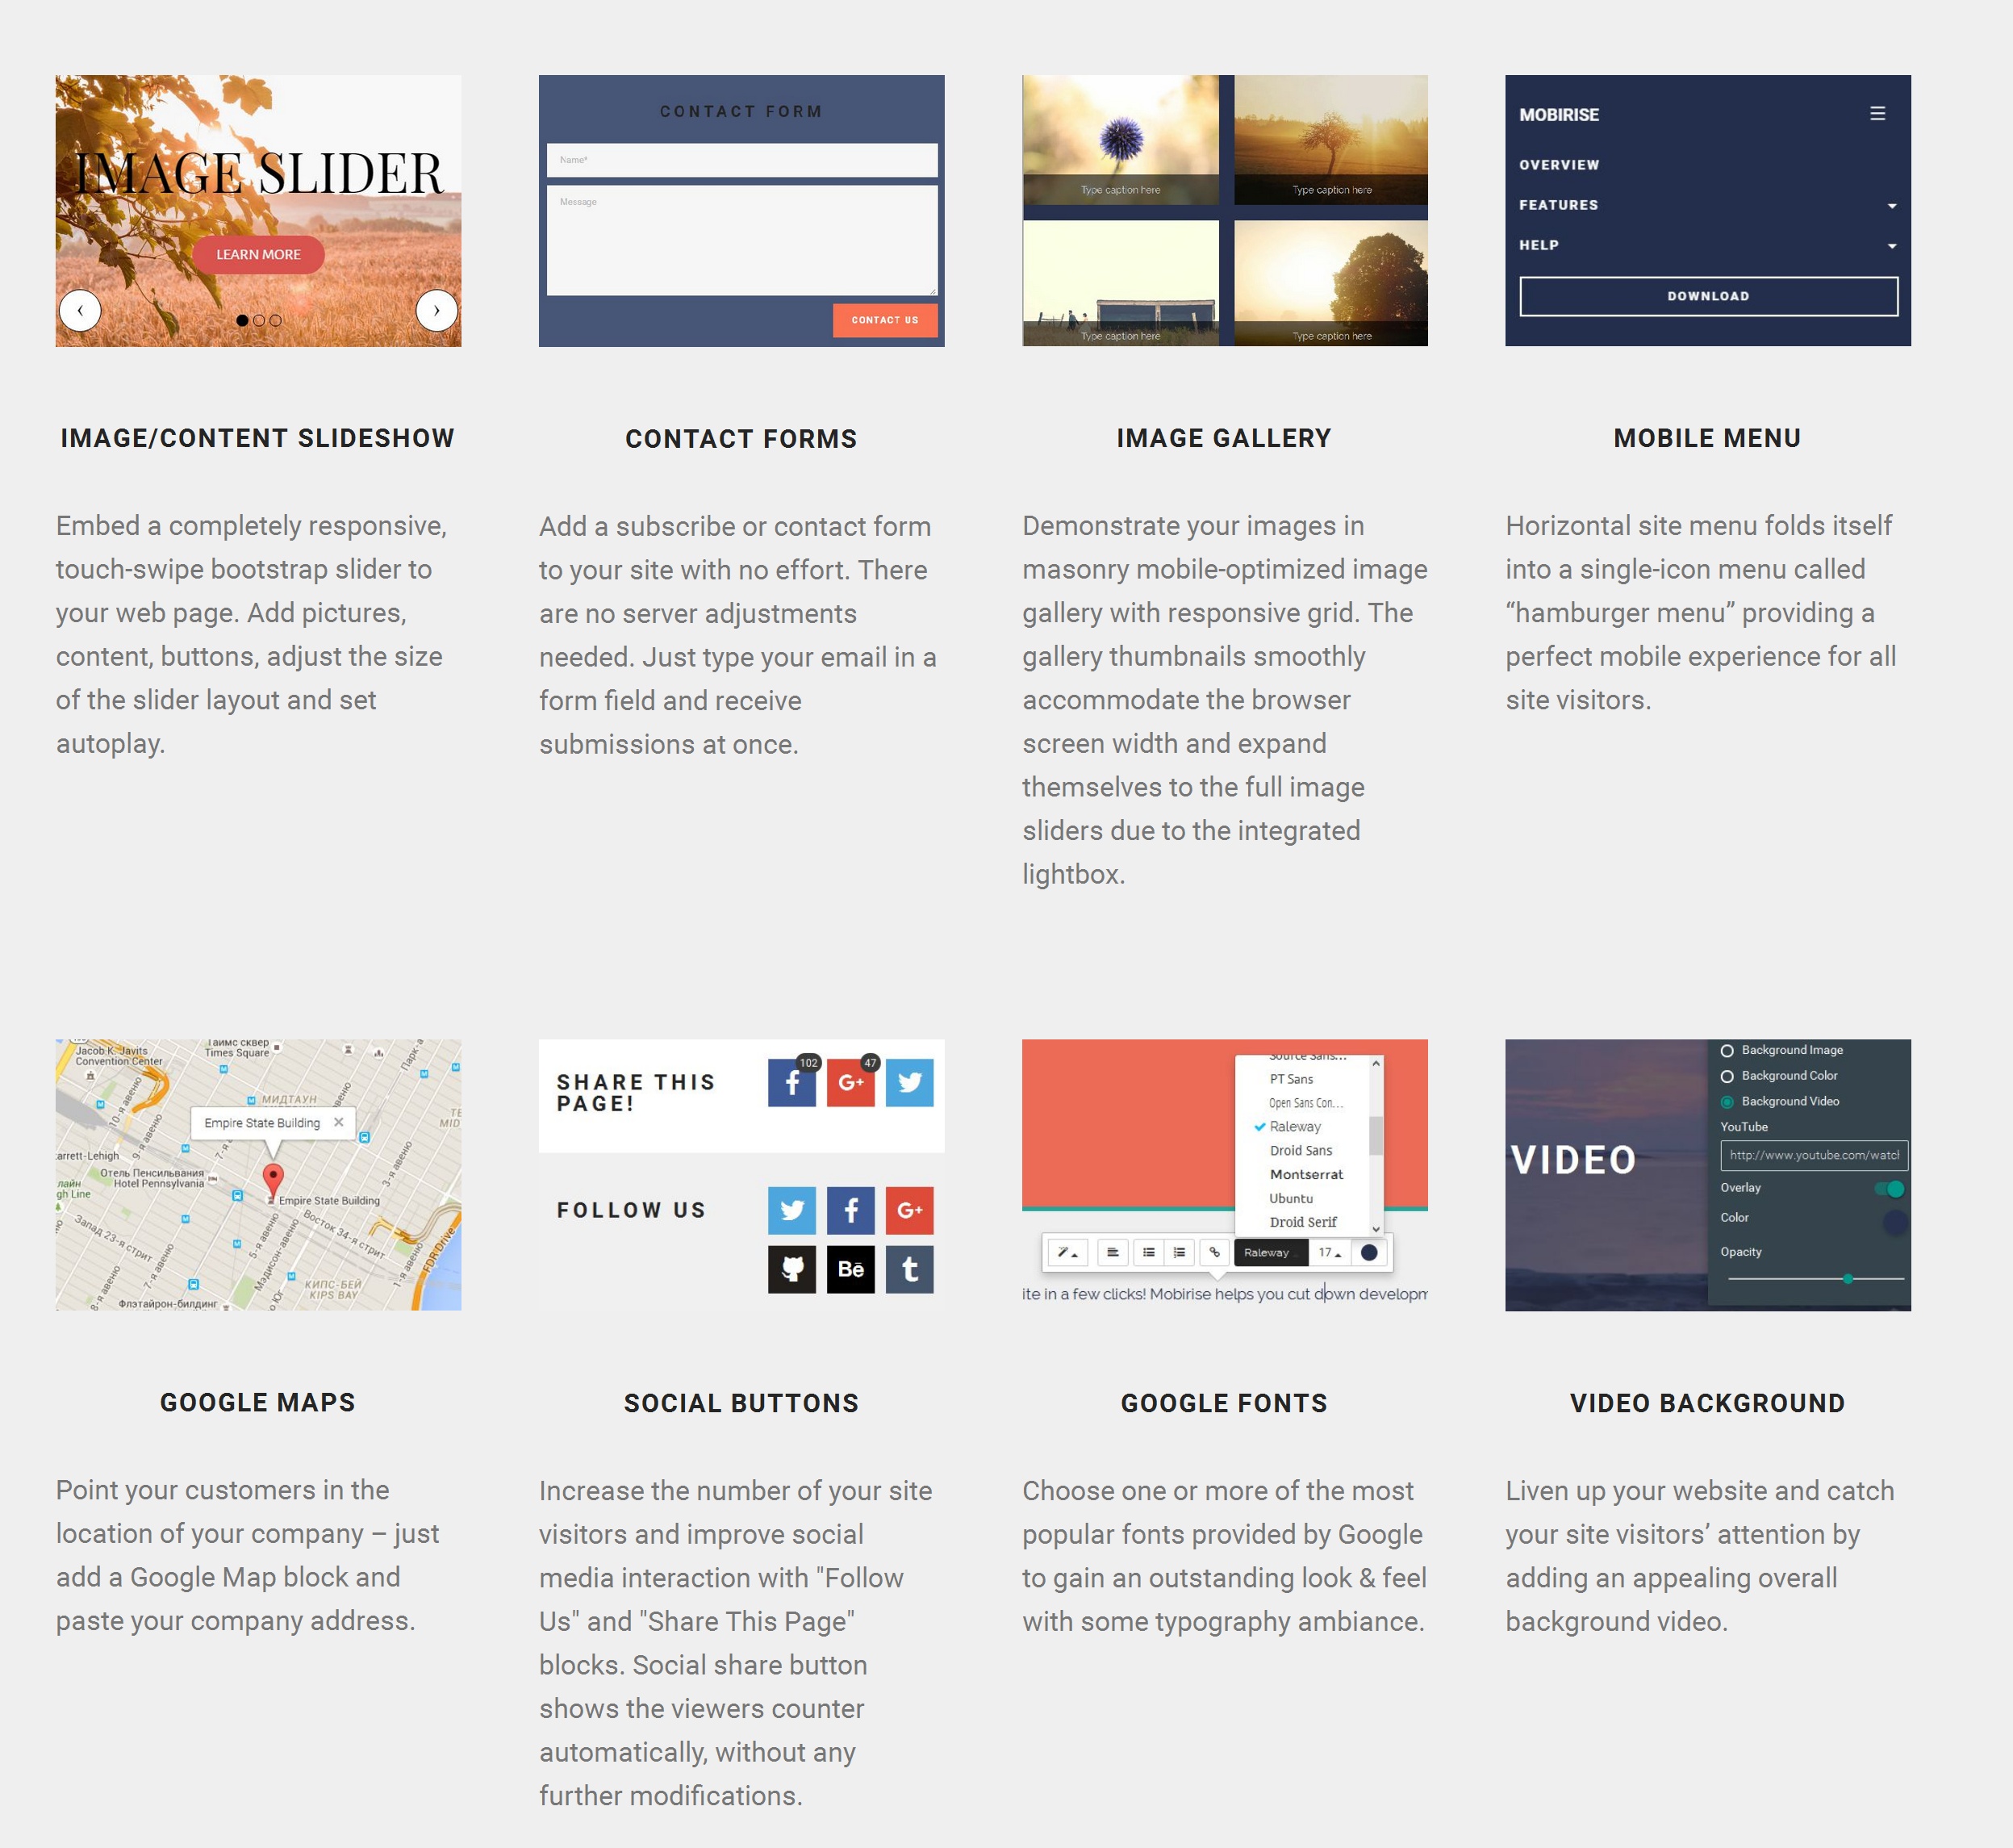2013x1848 pixels.
Task: Click the Twitter share icon
Action: click(910, 1084)
